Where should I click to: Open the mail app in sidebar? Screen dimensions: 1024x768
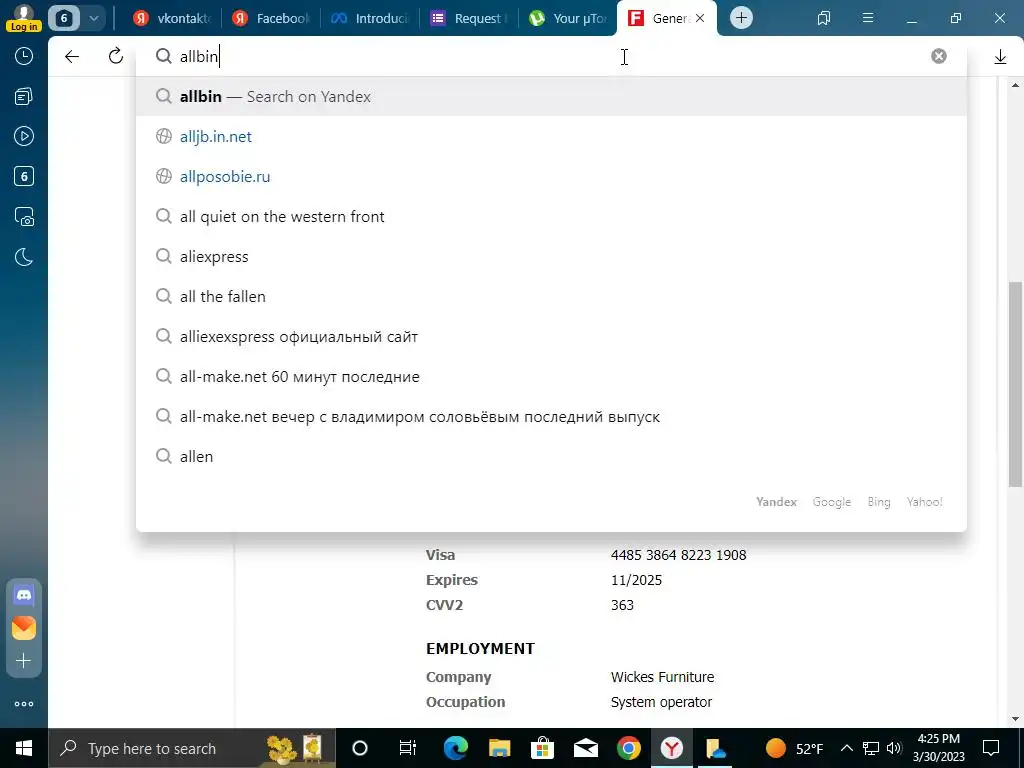[x=24, y=628]
